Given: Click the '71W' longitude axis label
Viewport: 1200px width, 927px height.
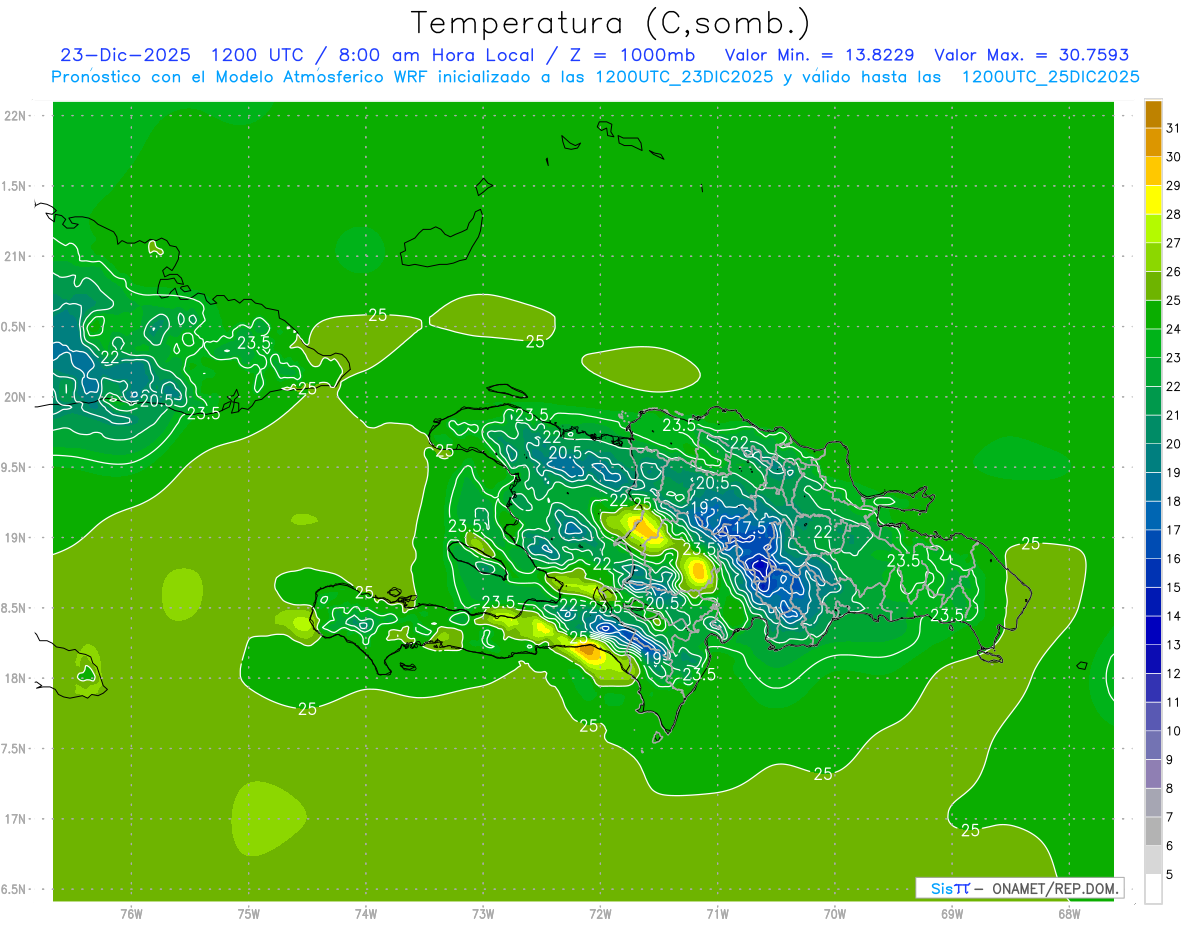Looking at the screenshot, I should pyautogui.click(x=717, y=913).
